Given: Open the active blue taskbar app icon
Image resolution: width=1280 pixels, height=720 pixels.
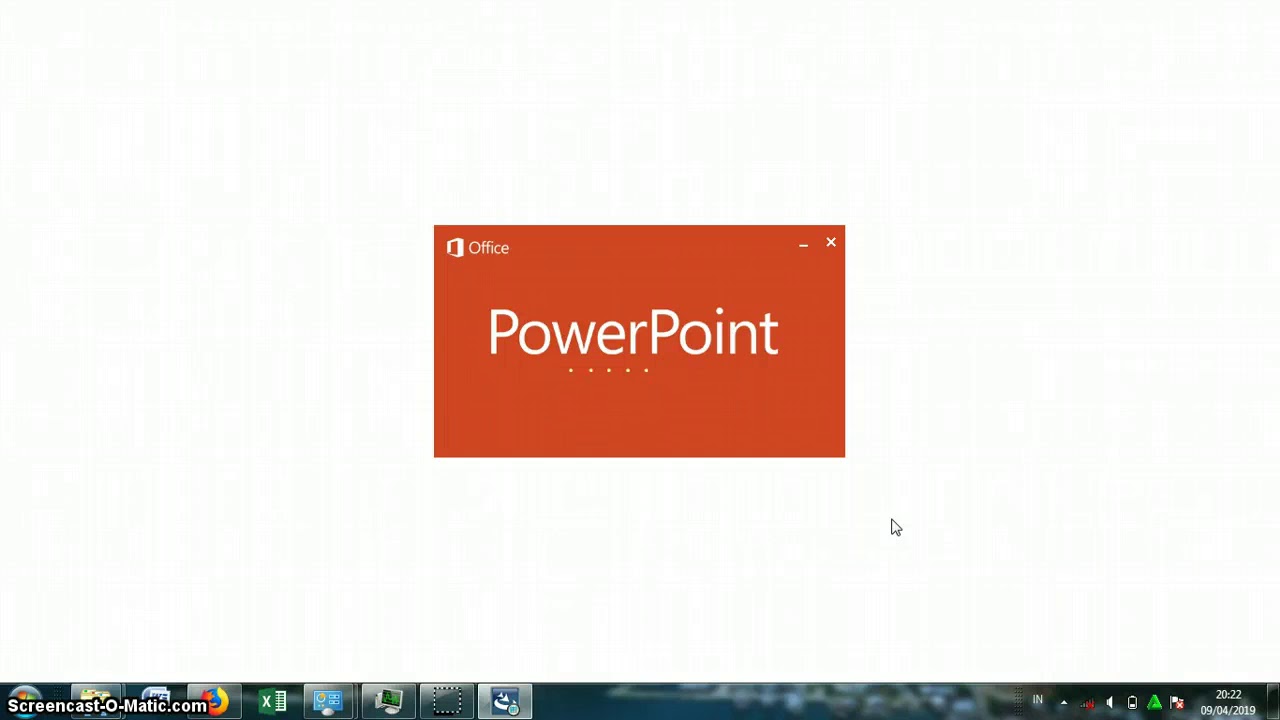Looking at the screenshot, I should 506,701.
